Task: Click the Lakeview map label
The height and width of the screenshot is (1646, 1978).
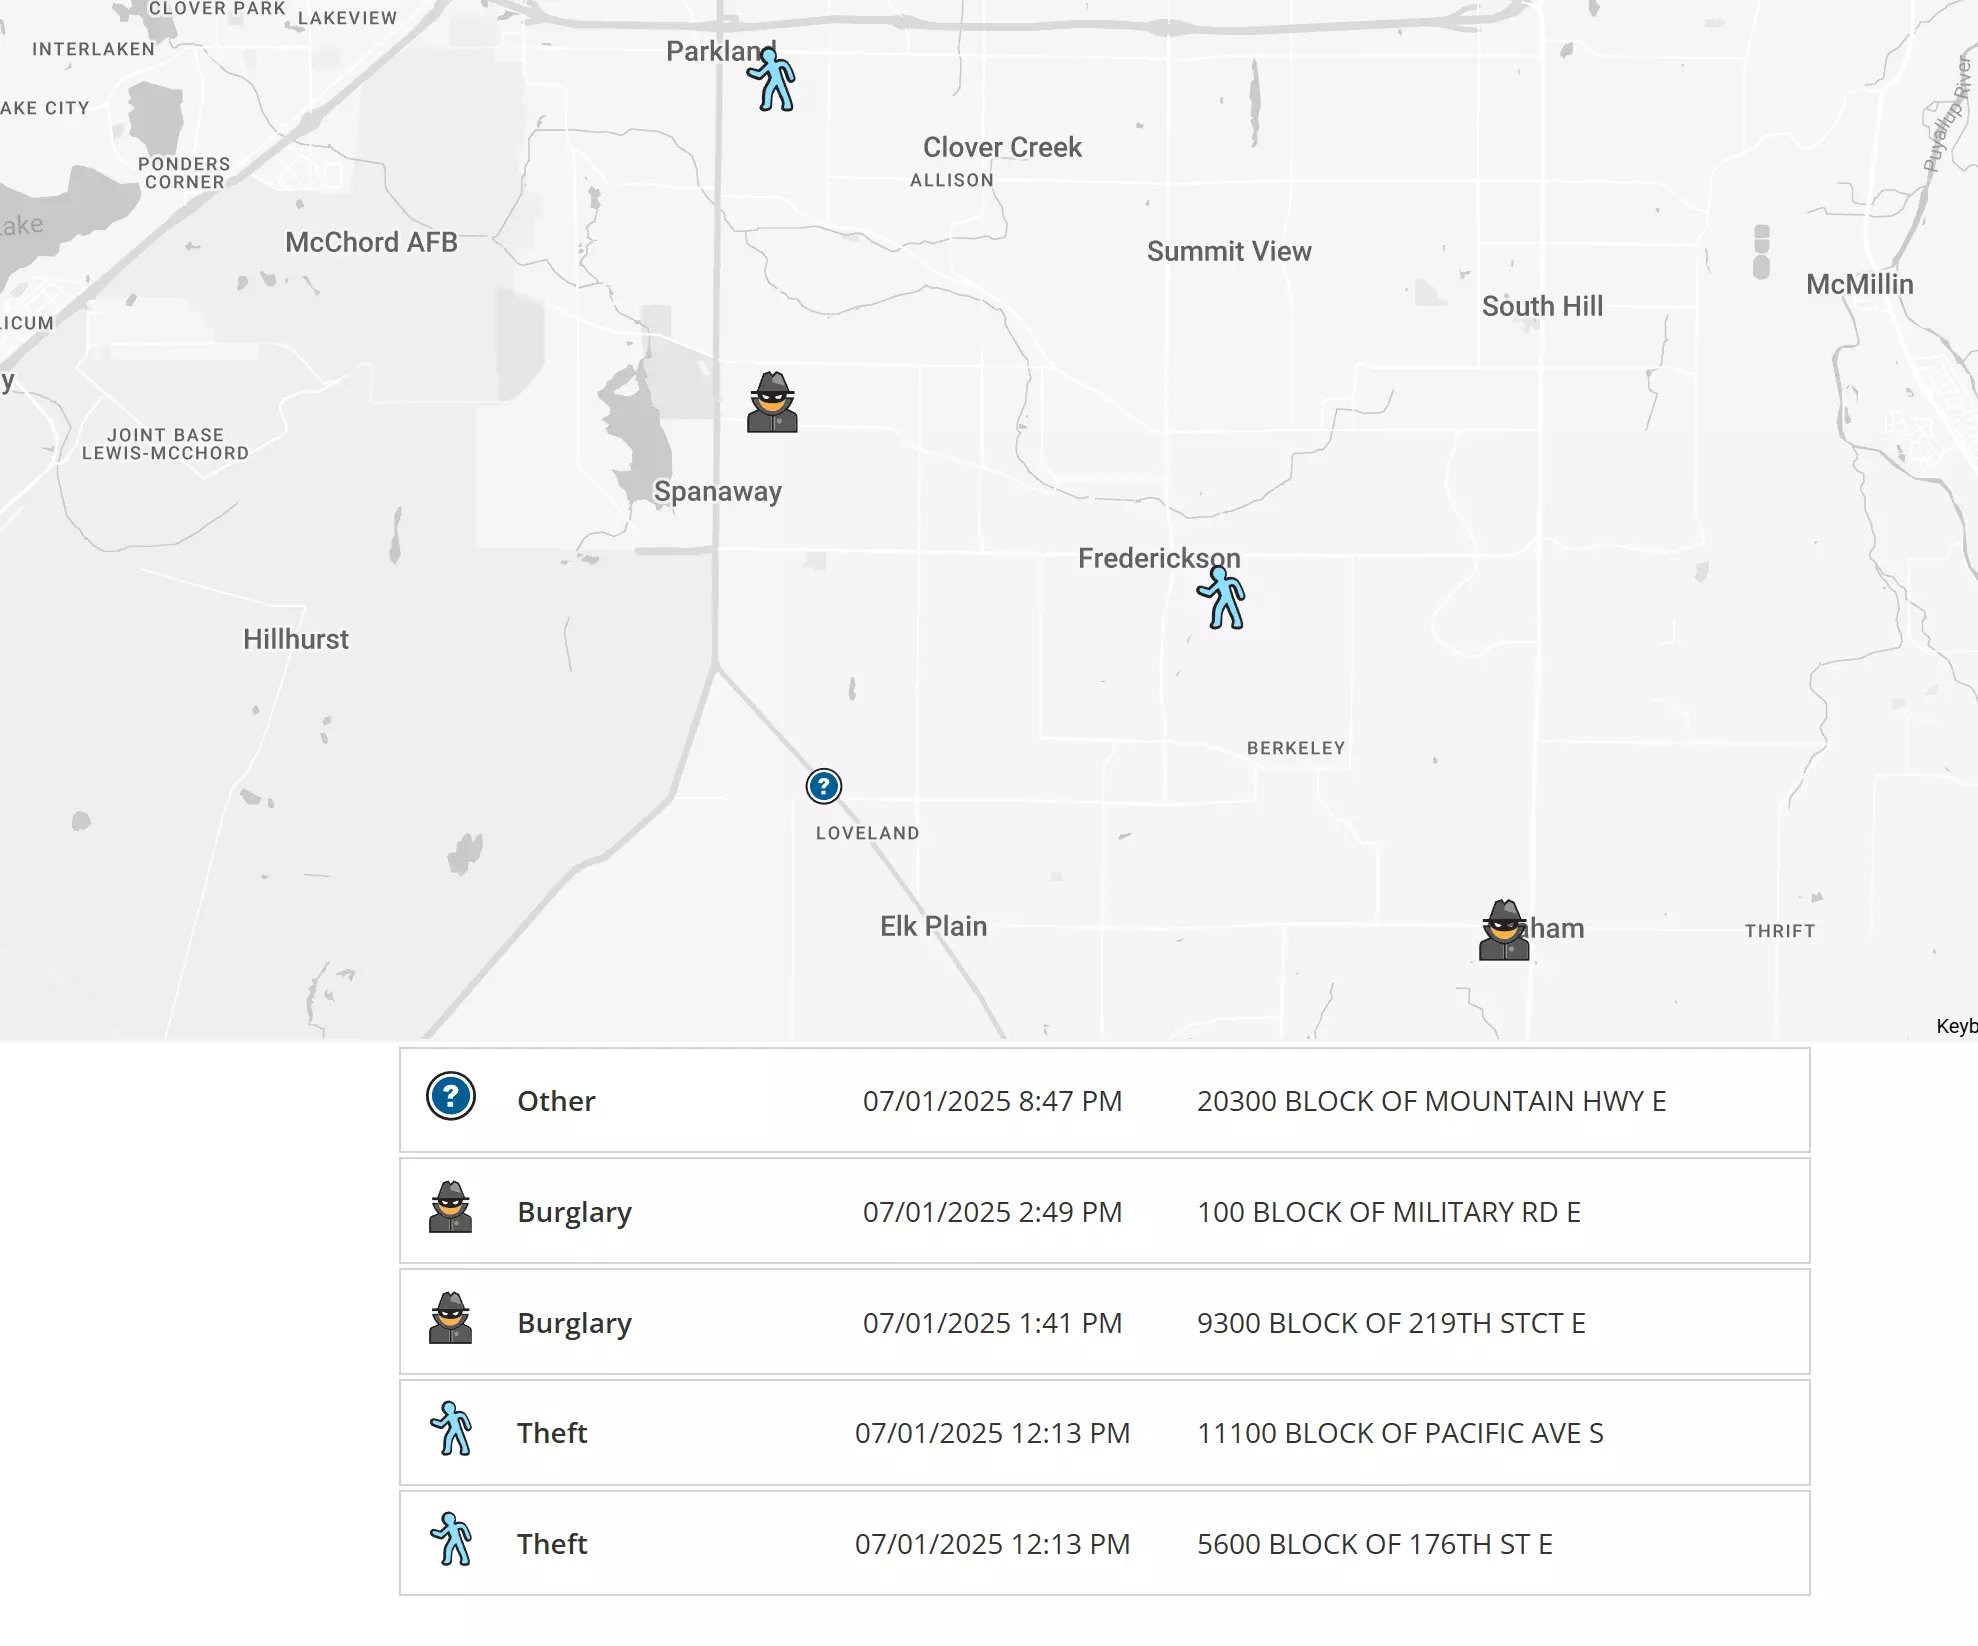Action: pos(347,18)
